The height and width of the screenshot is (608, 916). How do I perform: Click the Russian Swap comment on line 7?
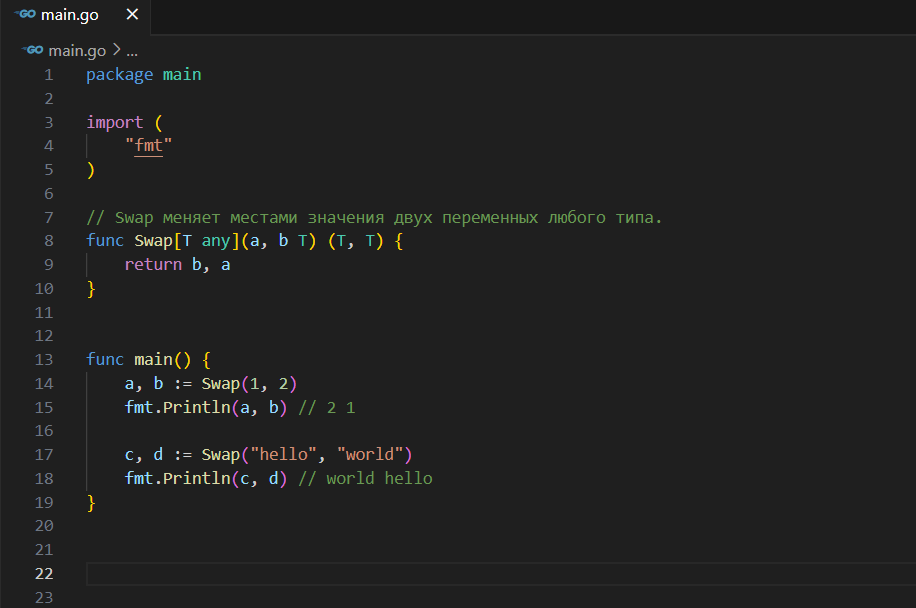(x=374, y=218)
